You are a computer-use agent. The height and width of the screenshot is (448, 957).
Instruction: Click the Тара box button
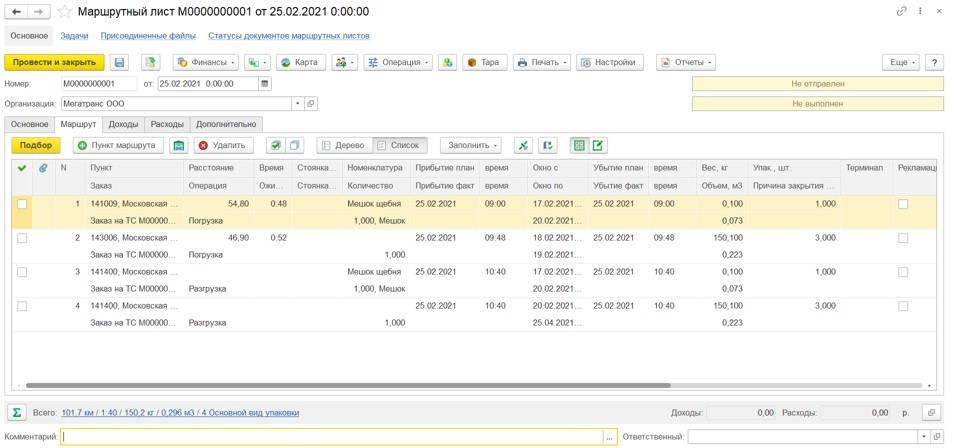[483, 62]
